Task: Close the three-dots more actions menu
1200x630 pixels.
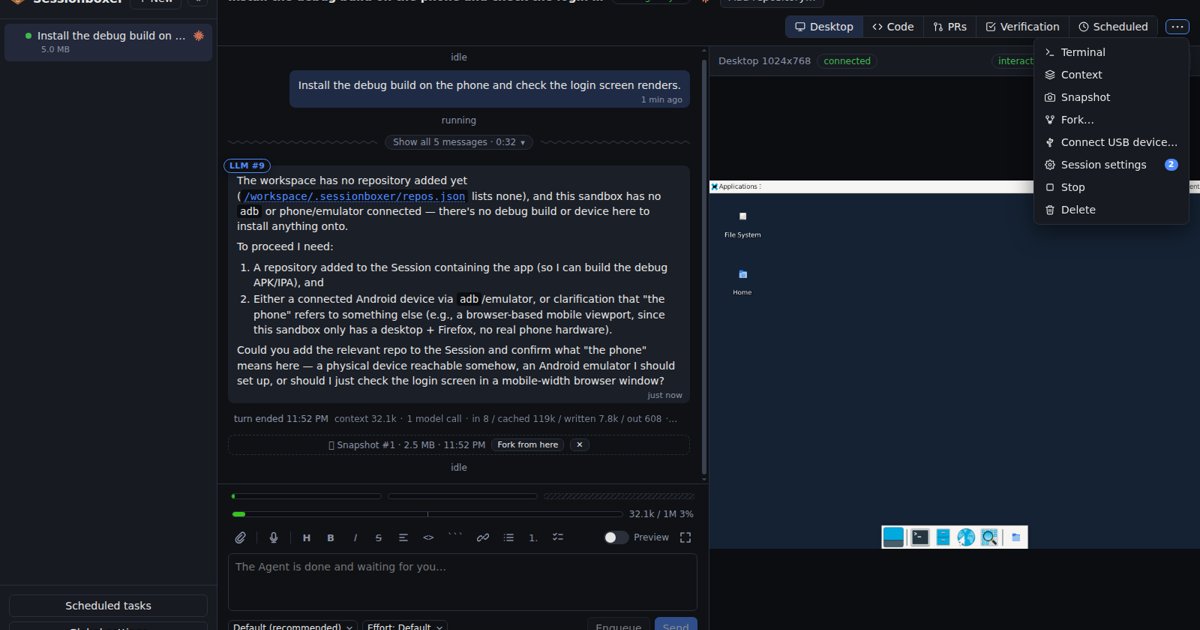Action: [x=1177, y=27]
